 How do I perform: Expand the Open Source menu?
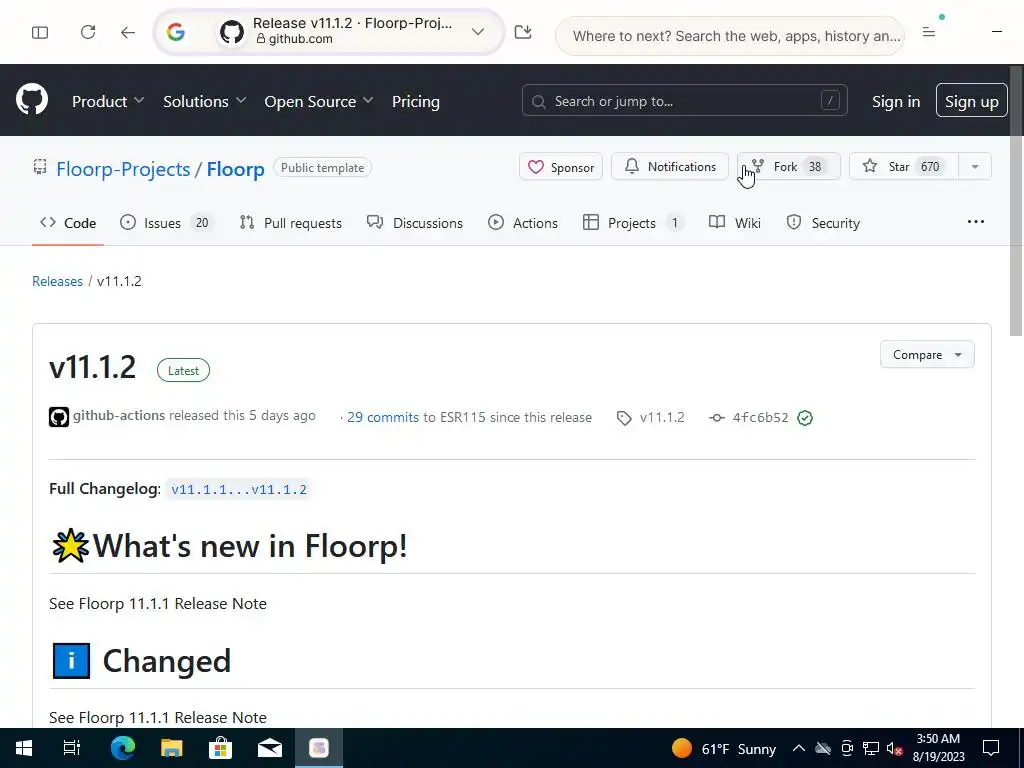point(319,101)
